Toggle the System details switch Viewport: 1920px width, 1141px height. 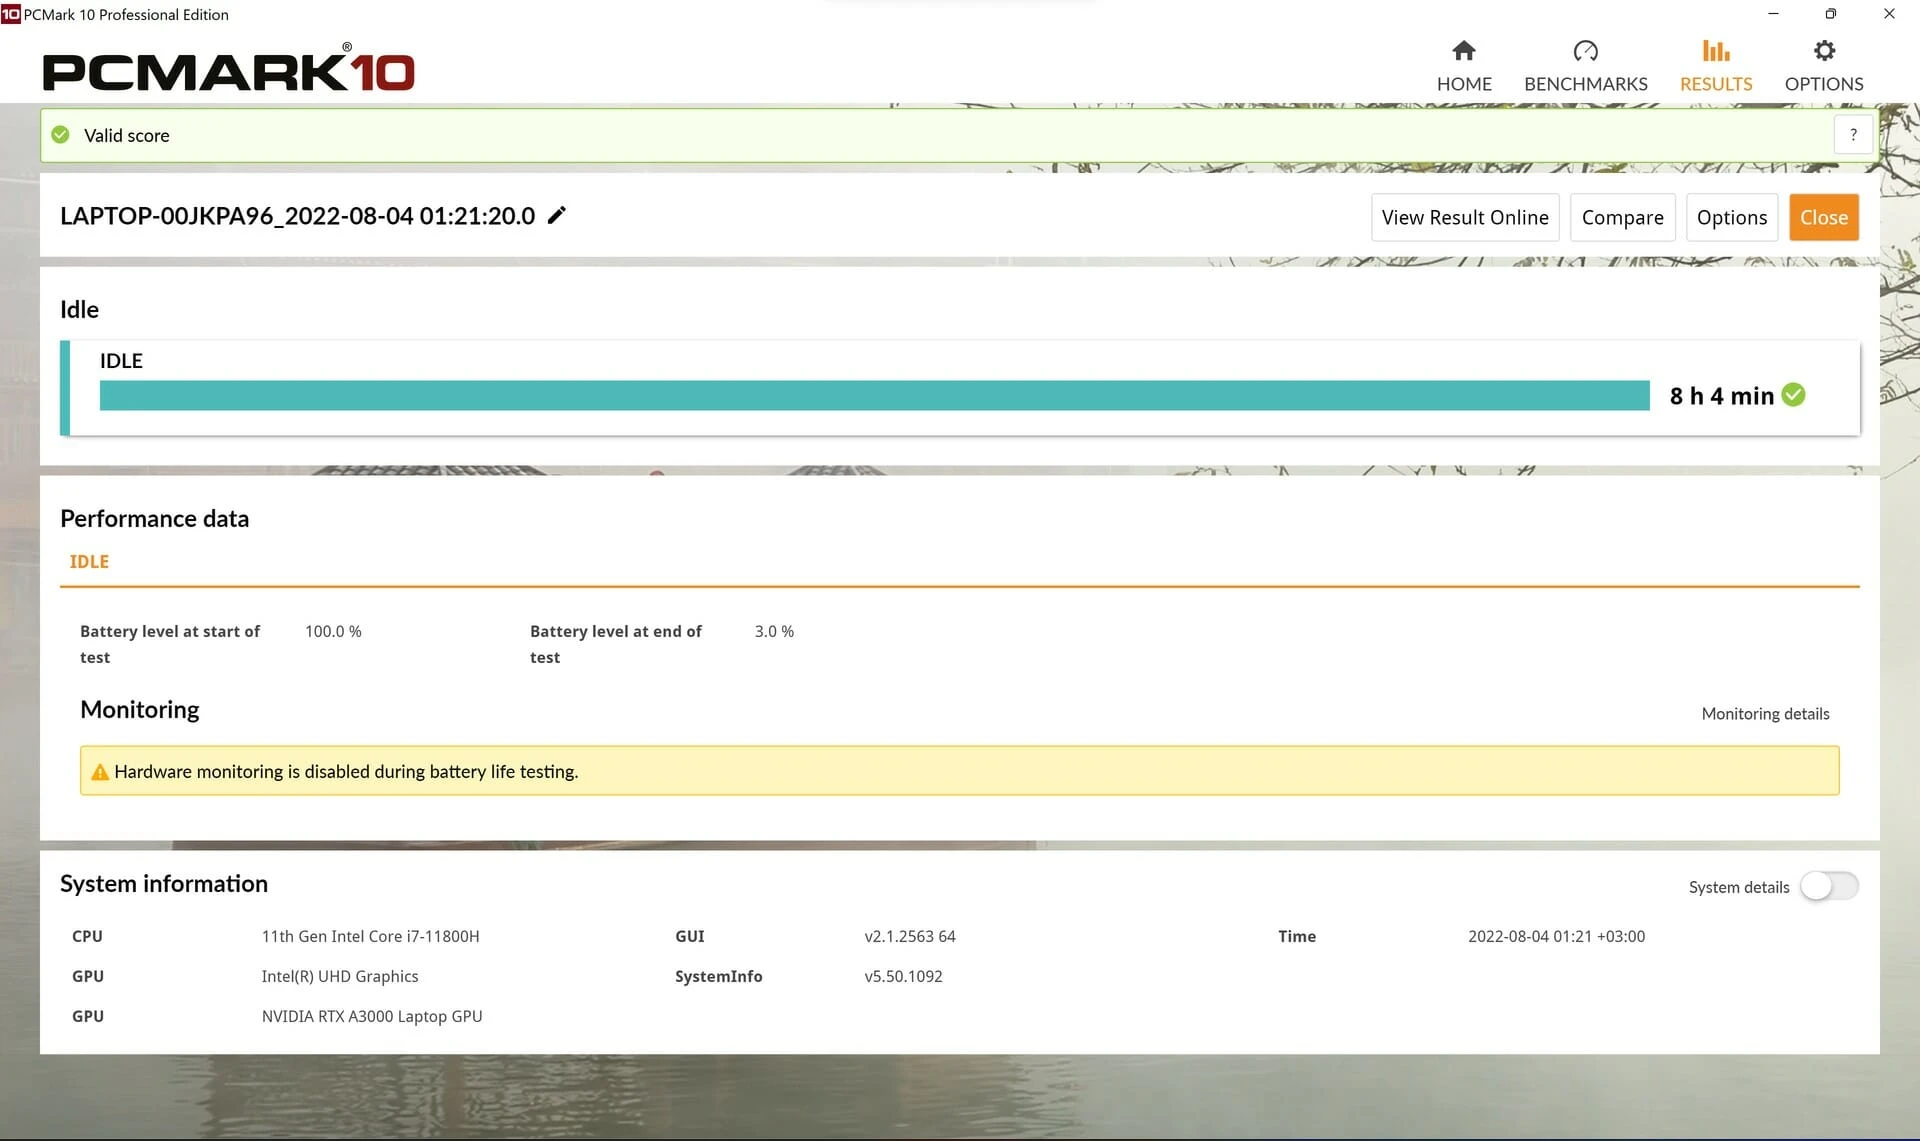(x=1829, y=886)
